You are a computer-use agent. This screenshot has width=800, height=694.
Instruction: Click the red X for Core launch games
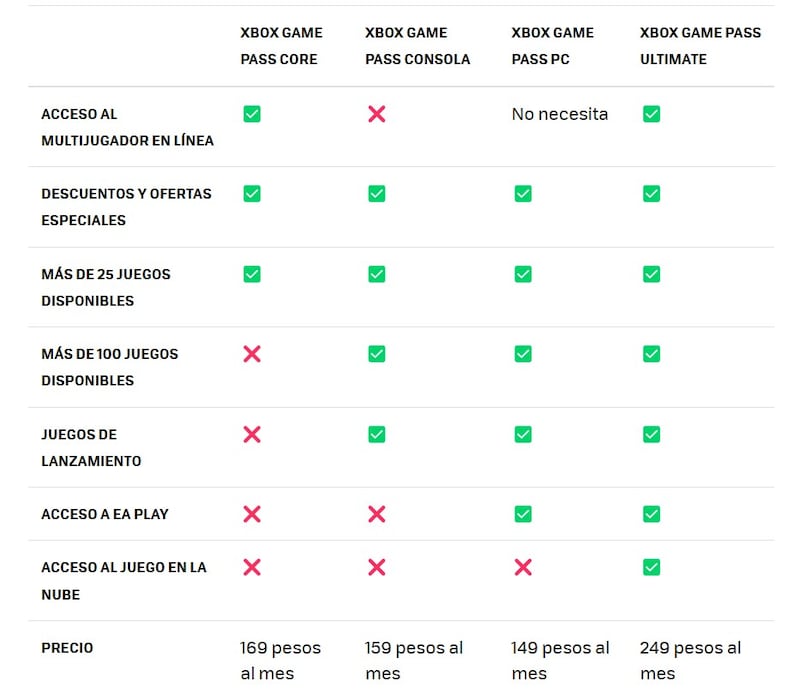[252, 434]
